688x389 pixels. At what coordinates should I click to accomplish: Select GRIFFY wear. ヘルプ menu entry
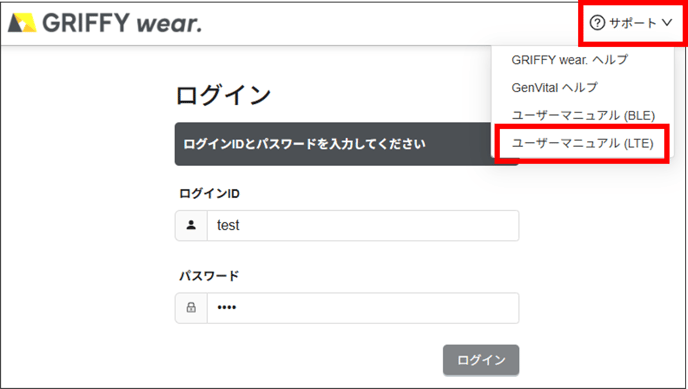(570, 60)
